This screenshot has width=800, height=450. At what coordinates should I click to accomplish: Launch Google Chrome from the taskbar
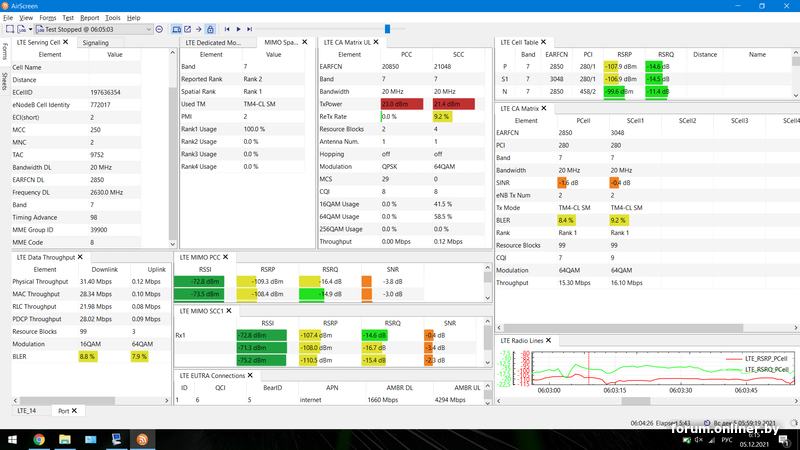pos(38,438)
